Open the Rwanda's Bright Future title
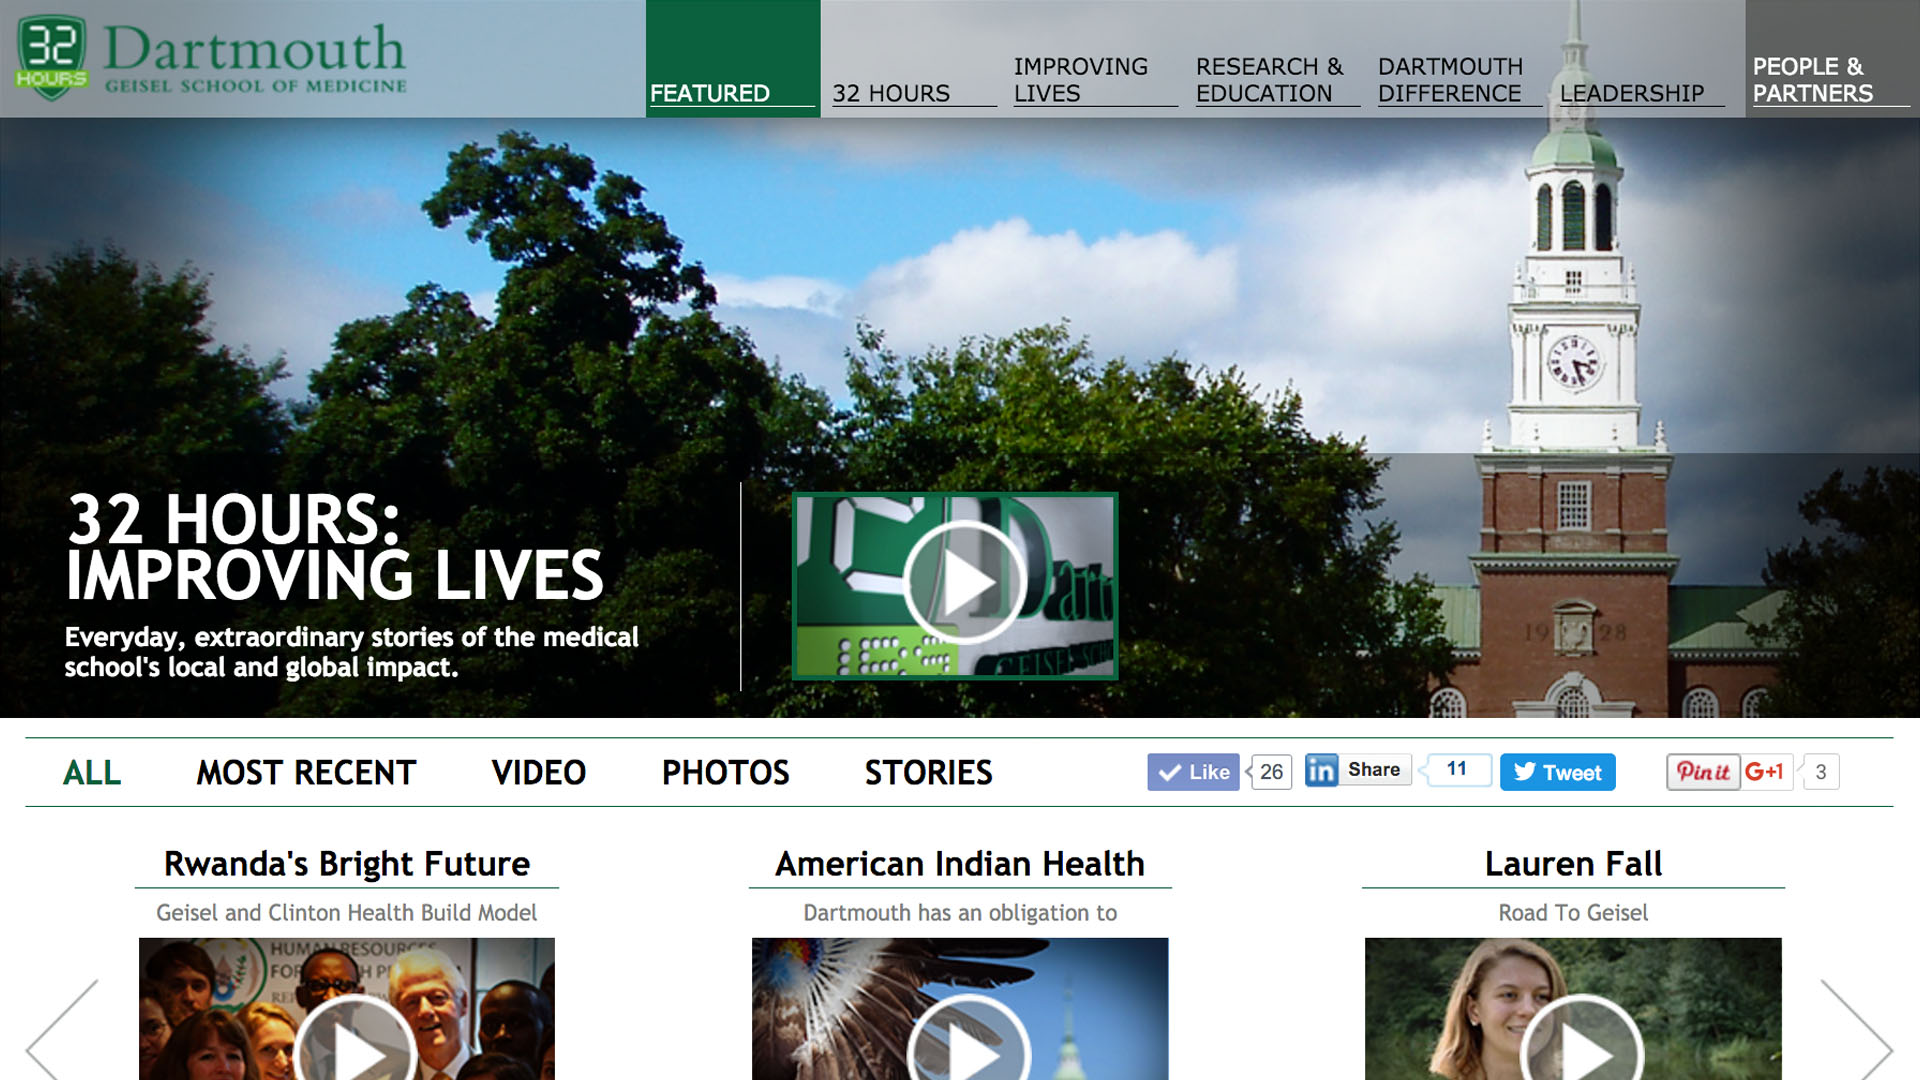Viewport: 1920px width, 1080px height. pos(347,864)
